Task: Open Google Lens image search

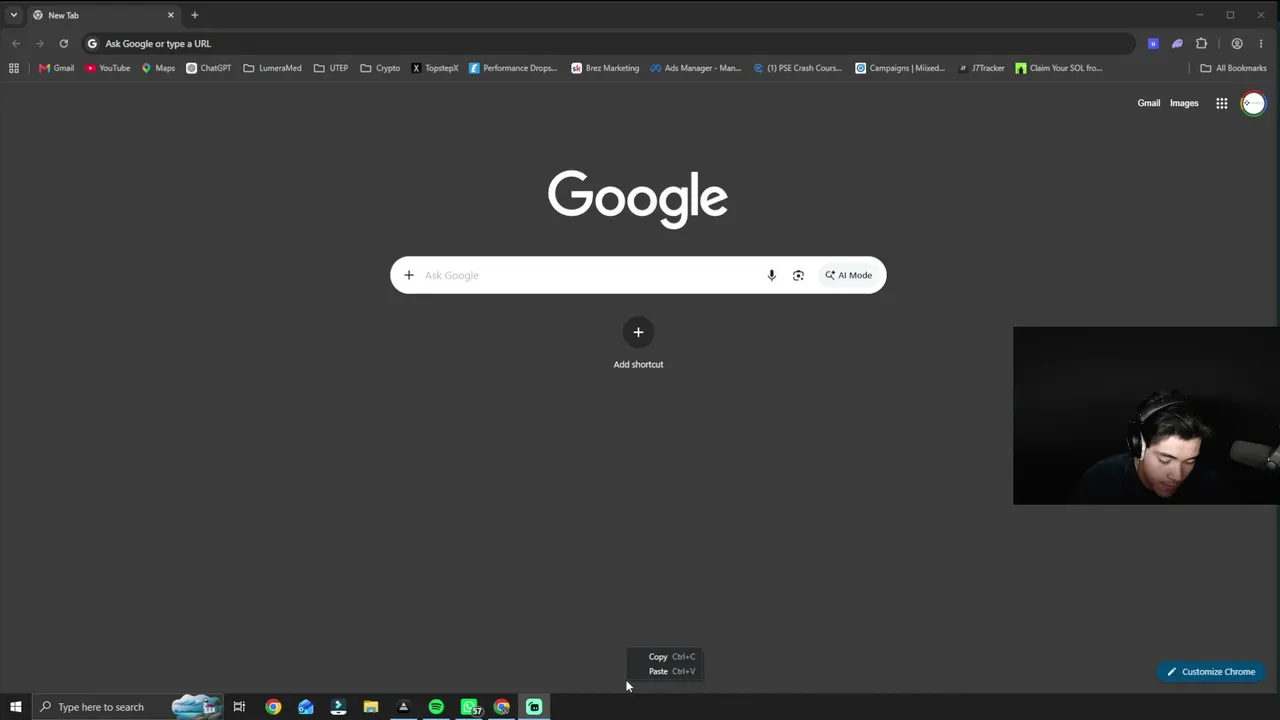Action: coord(798,275)
